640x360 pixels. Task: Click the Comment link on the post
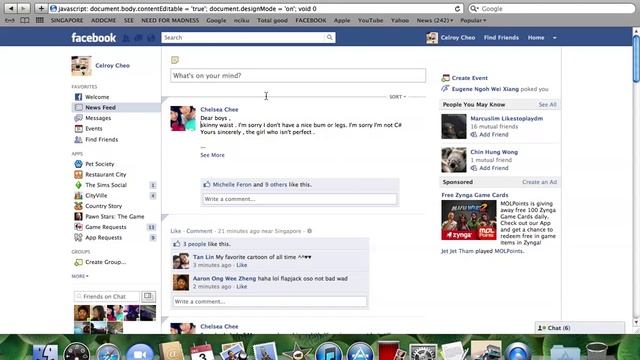(199, 231)
